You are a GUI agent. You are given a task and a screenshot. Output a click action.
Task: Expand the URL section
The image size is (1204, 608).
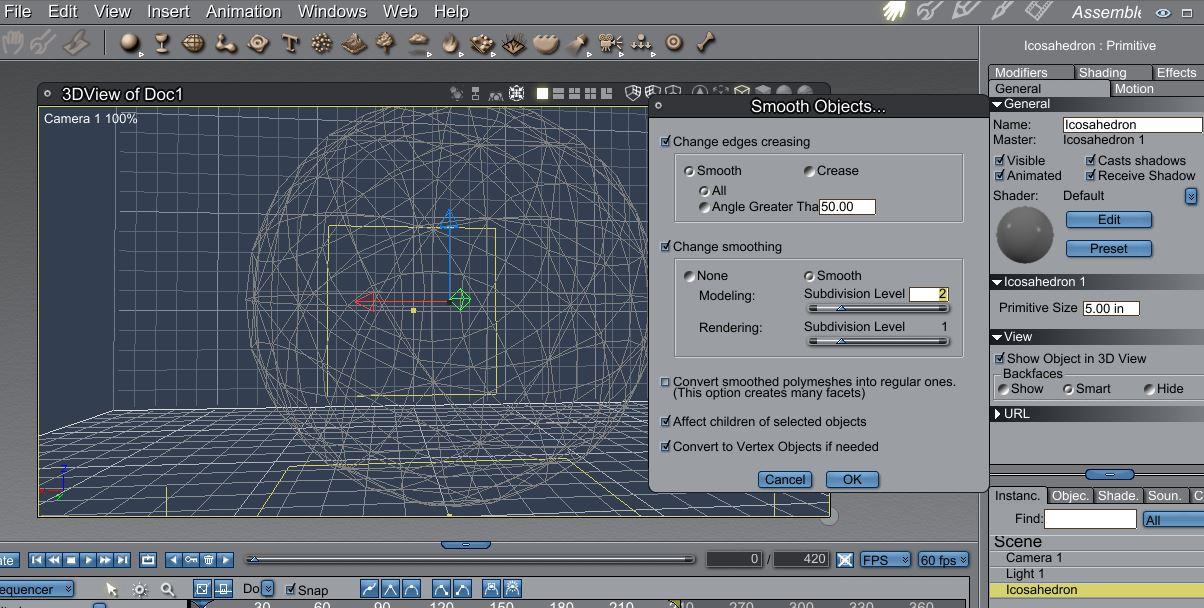coord(997,414)
